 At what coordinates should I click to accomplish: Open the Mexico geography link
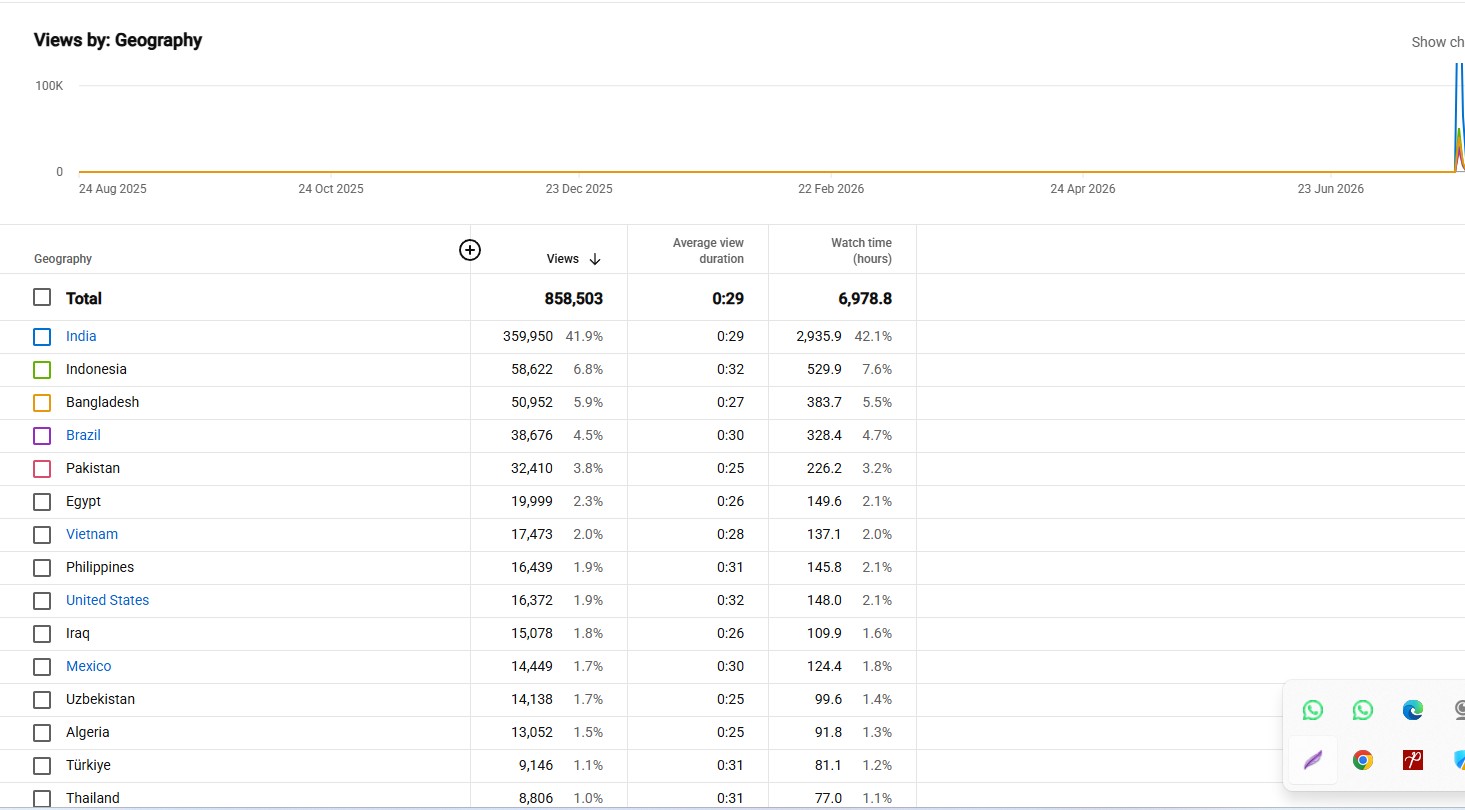pyautogui.click(x=89, y=666)
